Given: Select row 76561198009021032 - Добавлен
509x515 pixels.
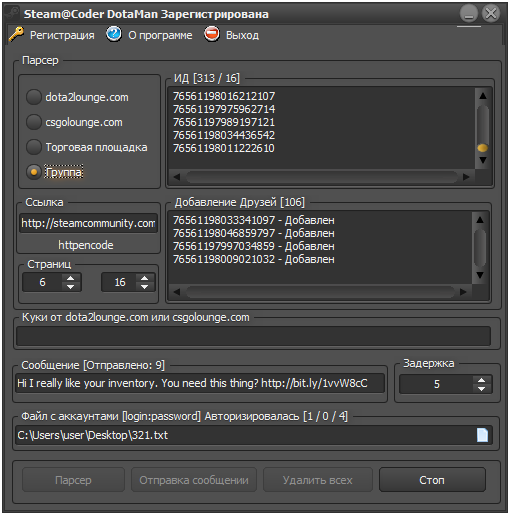Looking at the screenshot, I should [253, 259].
